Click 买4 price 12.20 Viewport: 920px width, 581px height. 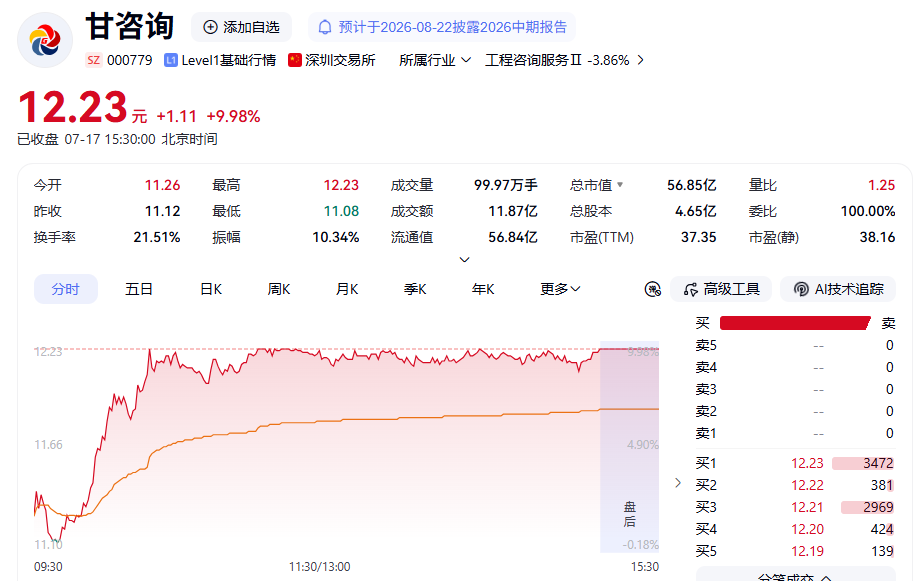807,529
